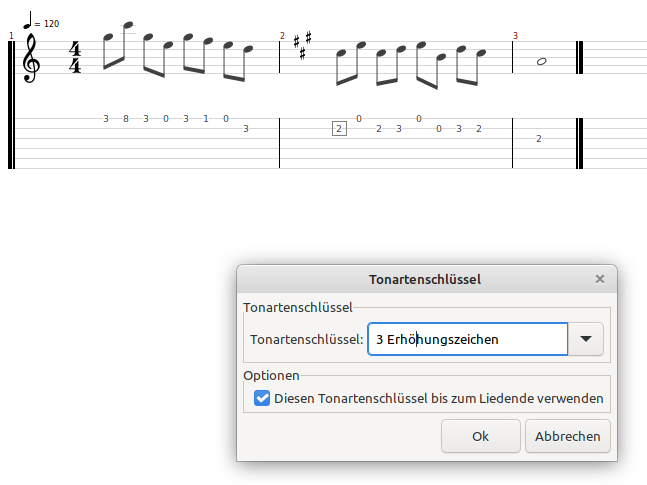Open the Tonartenschlüssel dropdown arrow
Viewport: 647px width, 485px height.
point(586,339)
